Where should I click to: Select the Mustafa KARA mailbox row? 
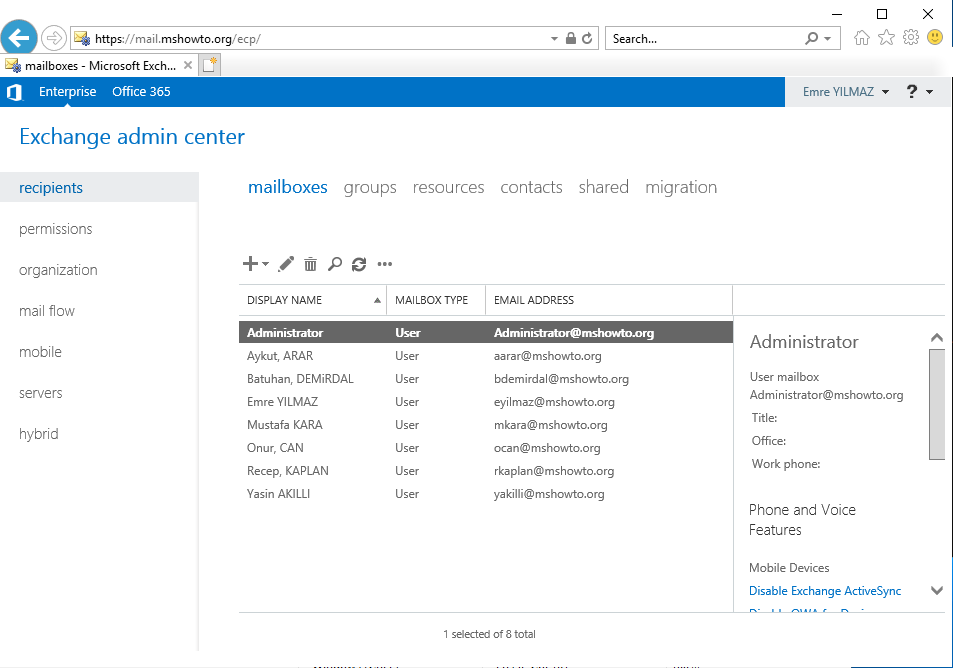[486, 425]
